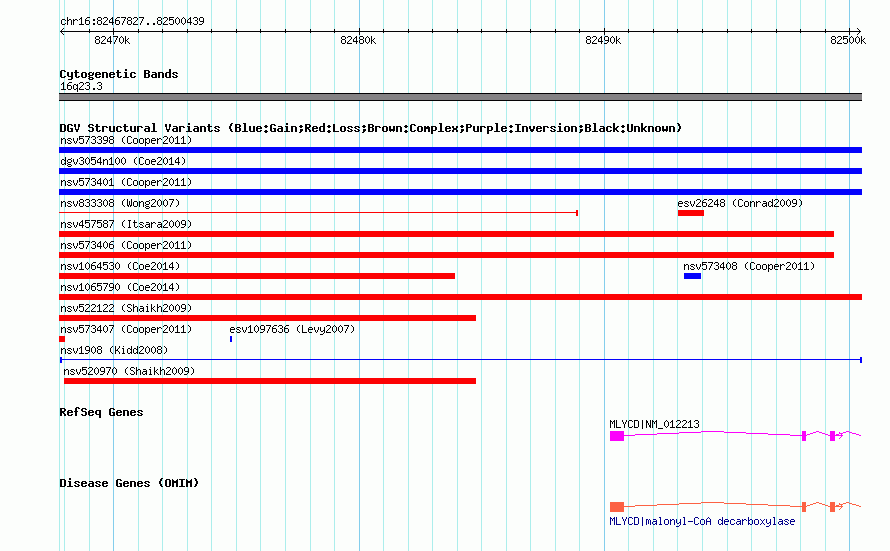Click the nsv573398 (Cooper2011) label
This screenshot has width=890, height=551.
(x=126, y=140)
